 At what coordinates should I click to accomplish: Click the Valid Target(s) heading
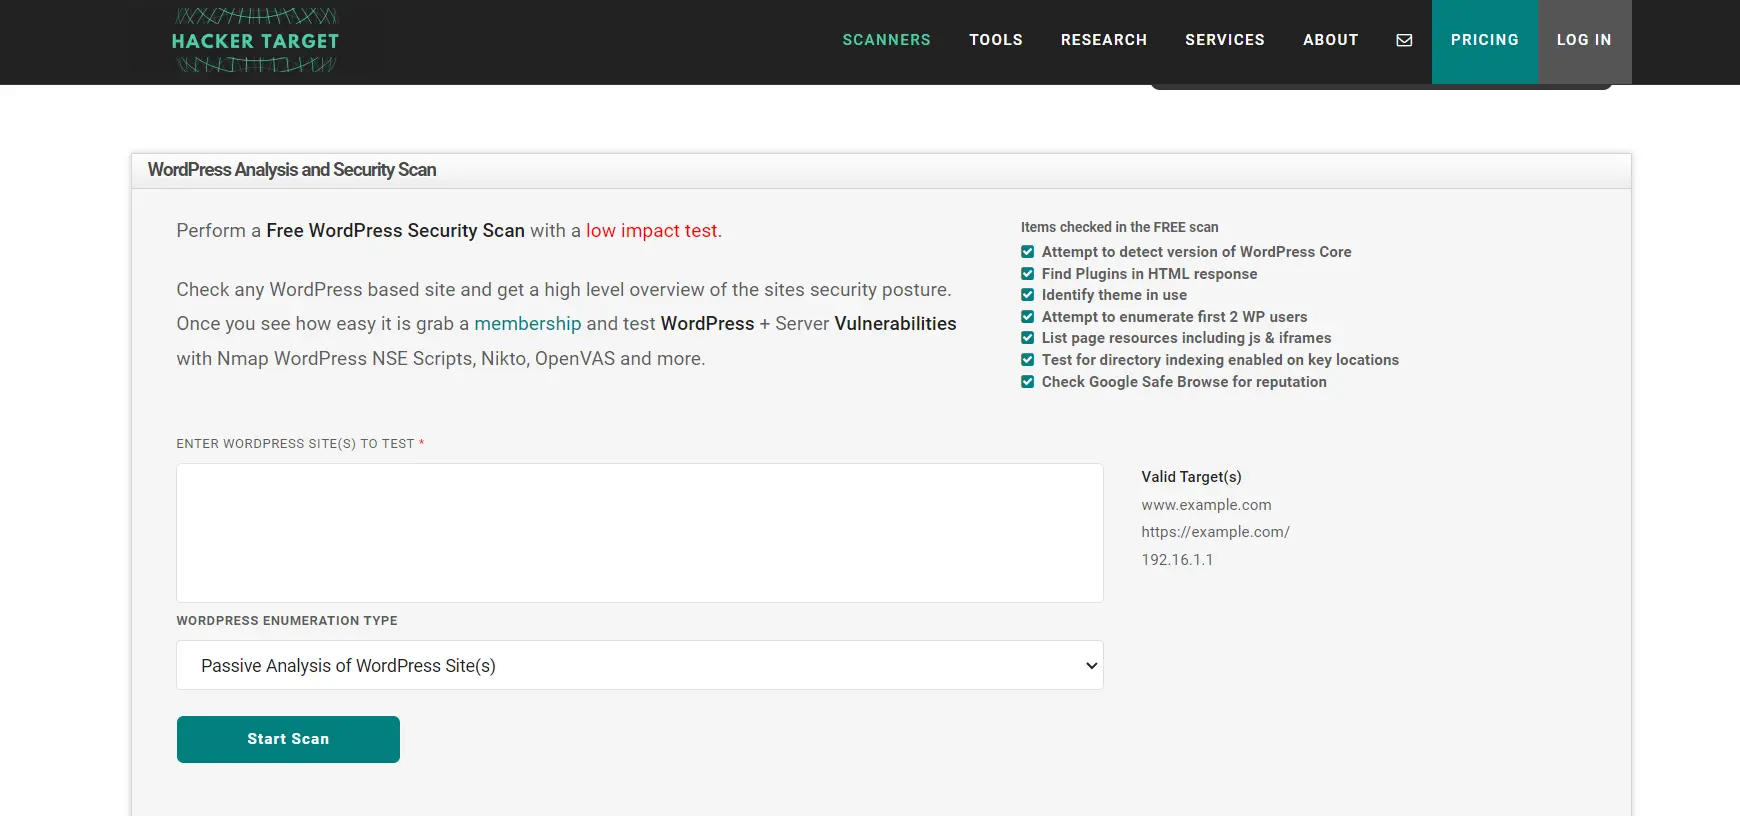click(x=1191, y=477)
